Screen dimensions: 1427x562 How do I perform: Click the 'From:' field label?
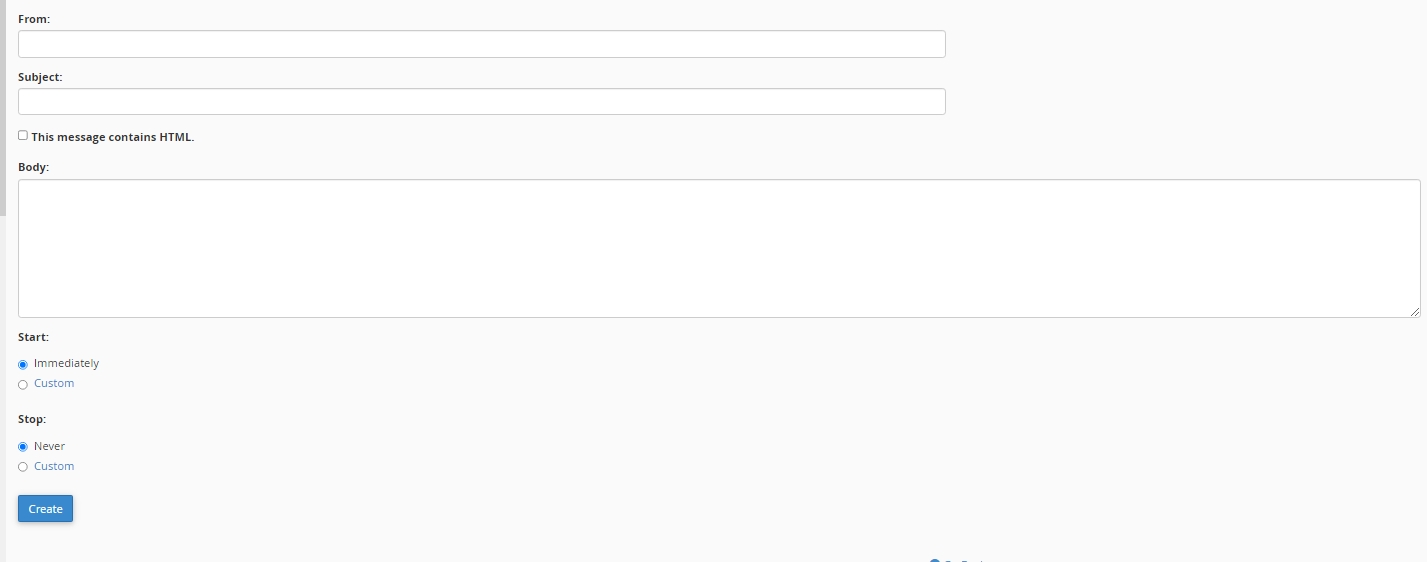tap(34, 19)
